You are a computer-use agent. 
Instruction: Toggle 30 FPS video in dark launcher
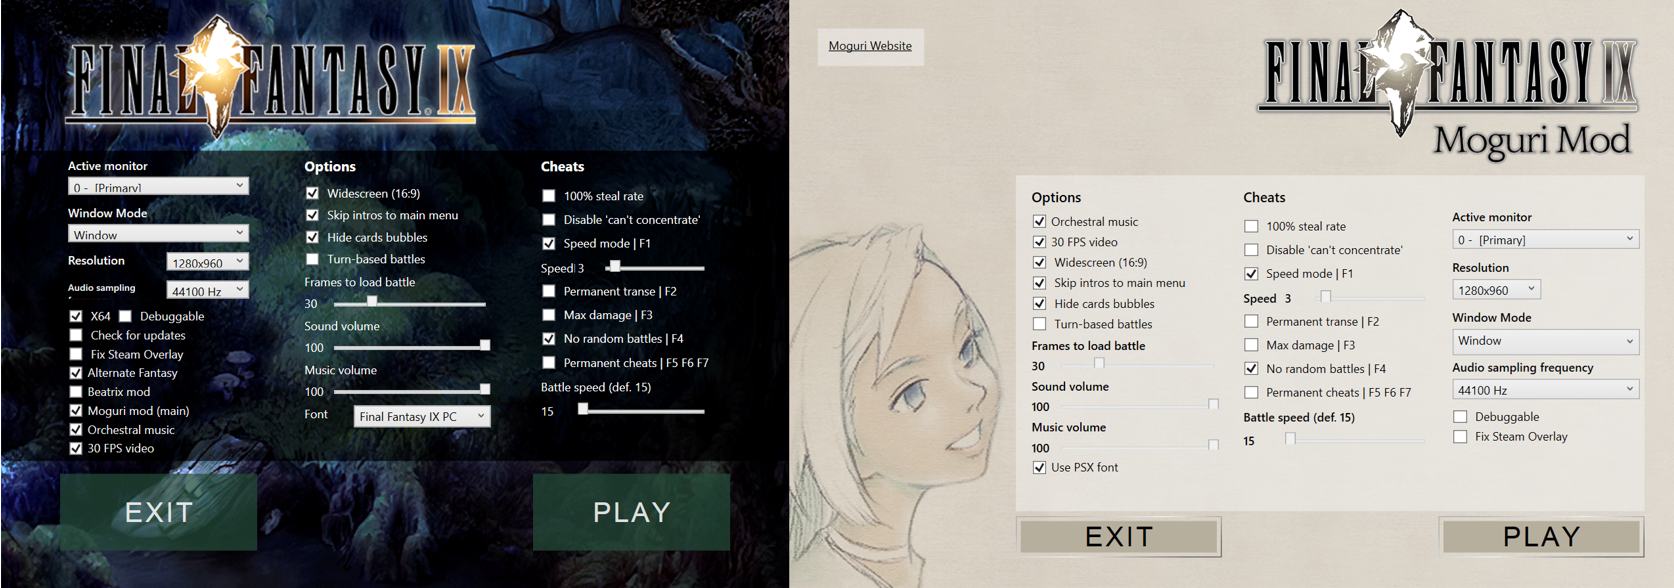point(76,449)
